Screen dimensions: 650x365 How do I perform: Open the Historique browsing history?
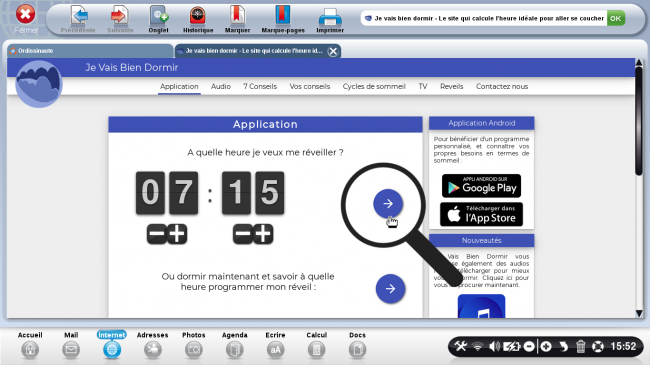click(x=198, y=16)
